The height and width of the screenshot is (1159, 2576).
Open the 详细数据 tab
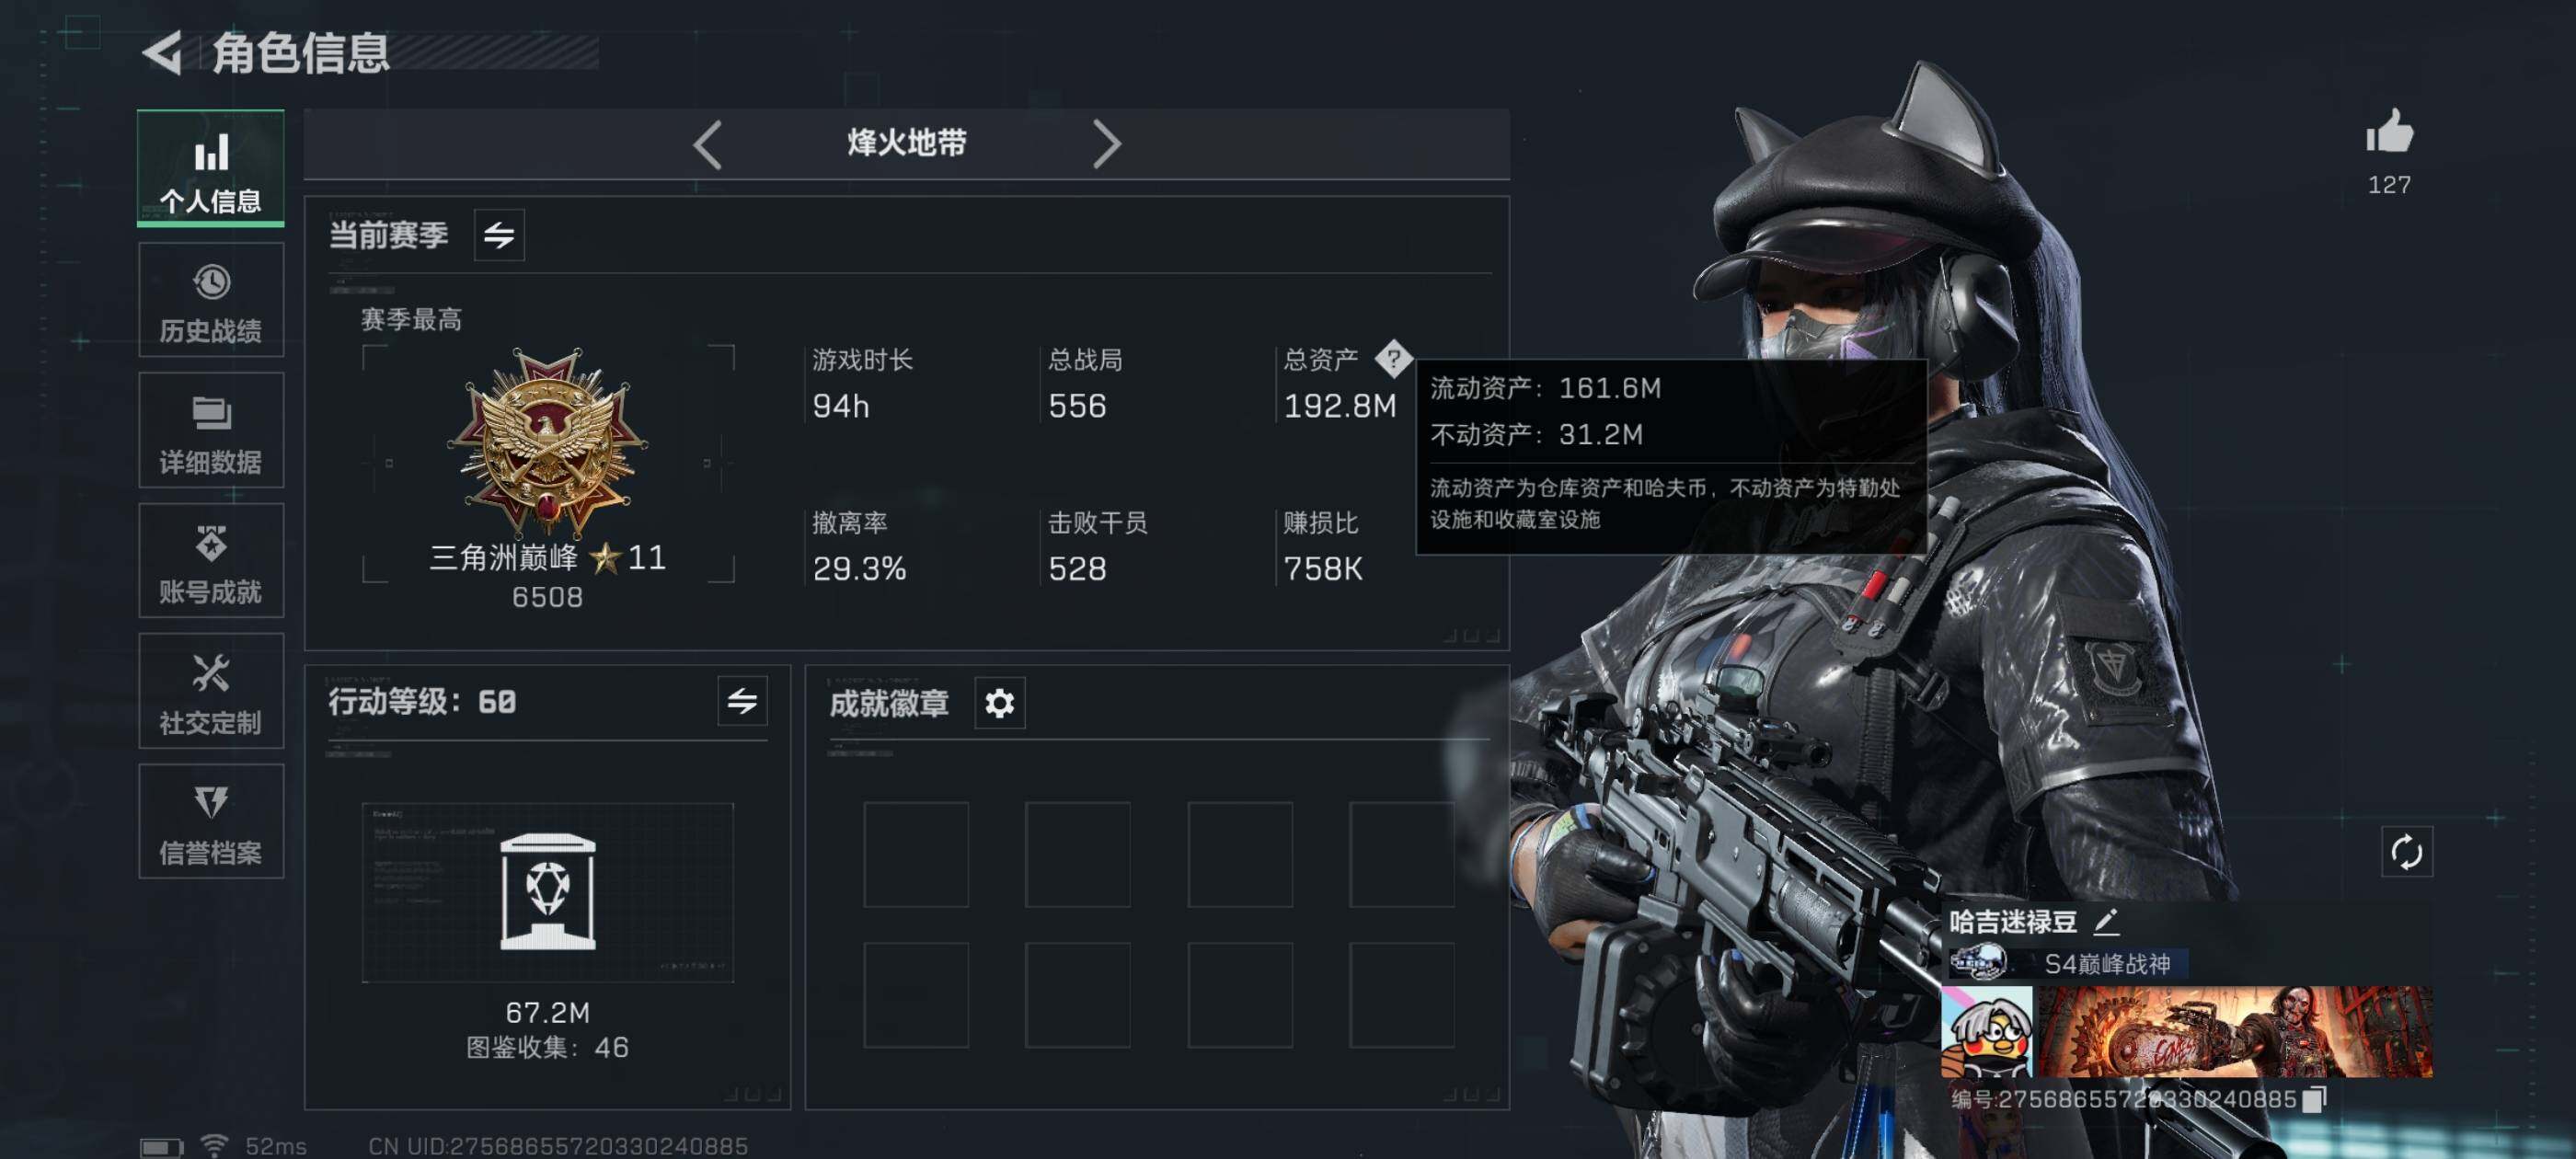[211, 430]
